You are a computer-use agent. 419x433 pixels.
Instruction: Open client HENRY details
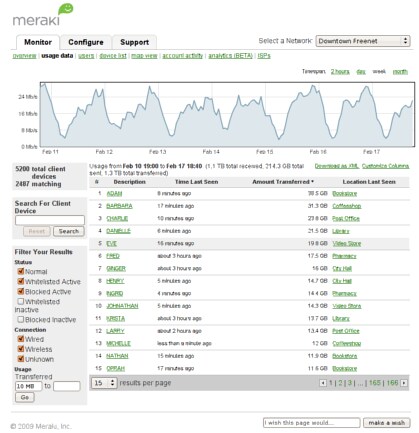click(115, 281)
